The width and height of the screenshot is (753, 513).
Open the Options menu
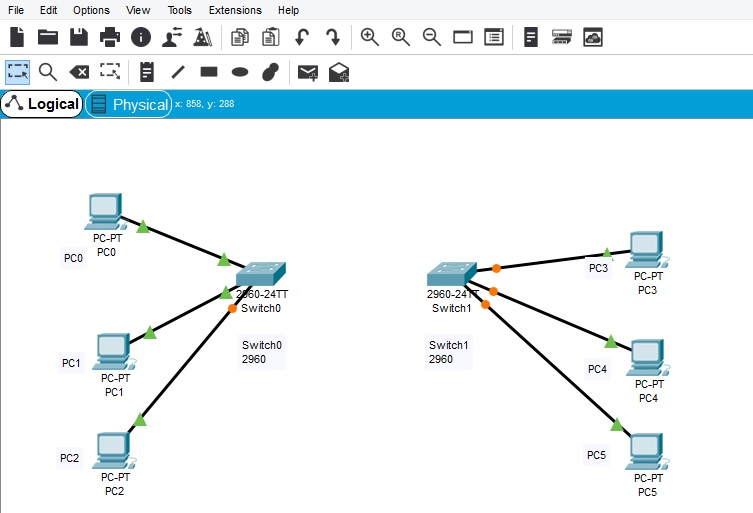tap(91, 10)
